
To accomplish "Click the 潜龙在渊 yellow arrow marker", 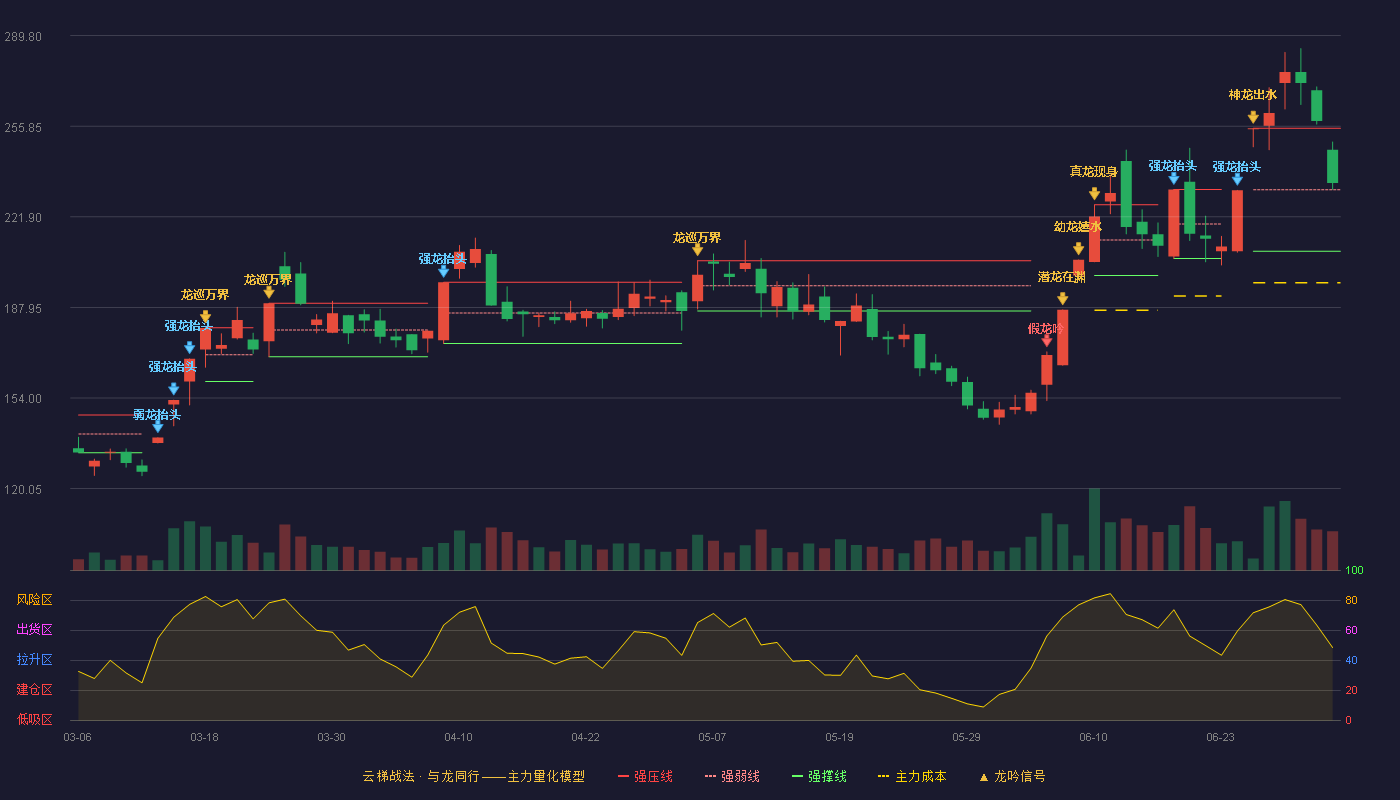I will tap(1062, 299).
